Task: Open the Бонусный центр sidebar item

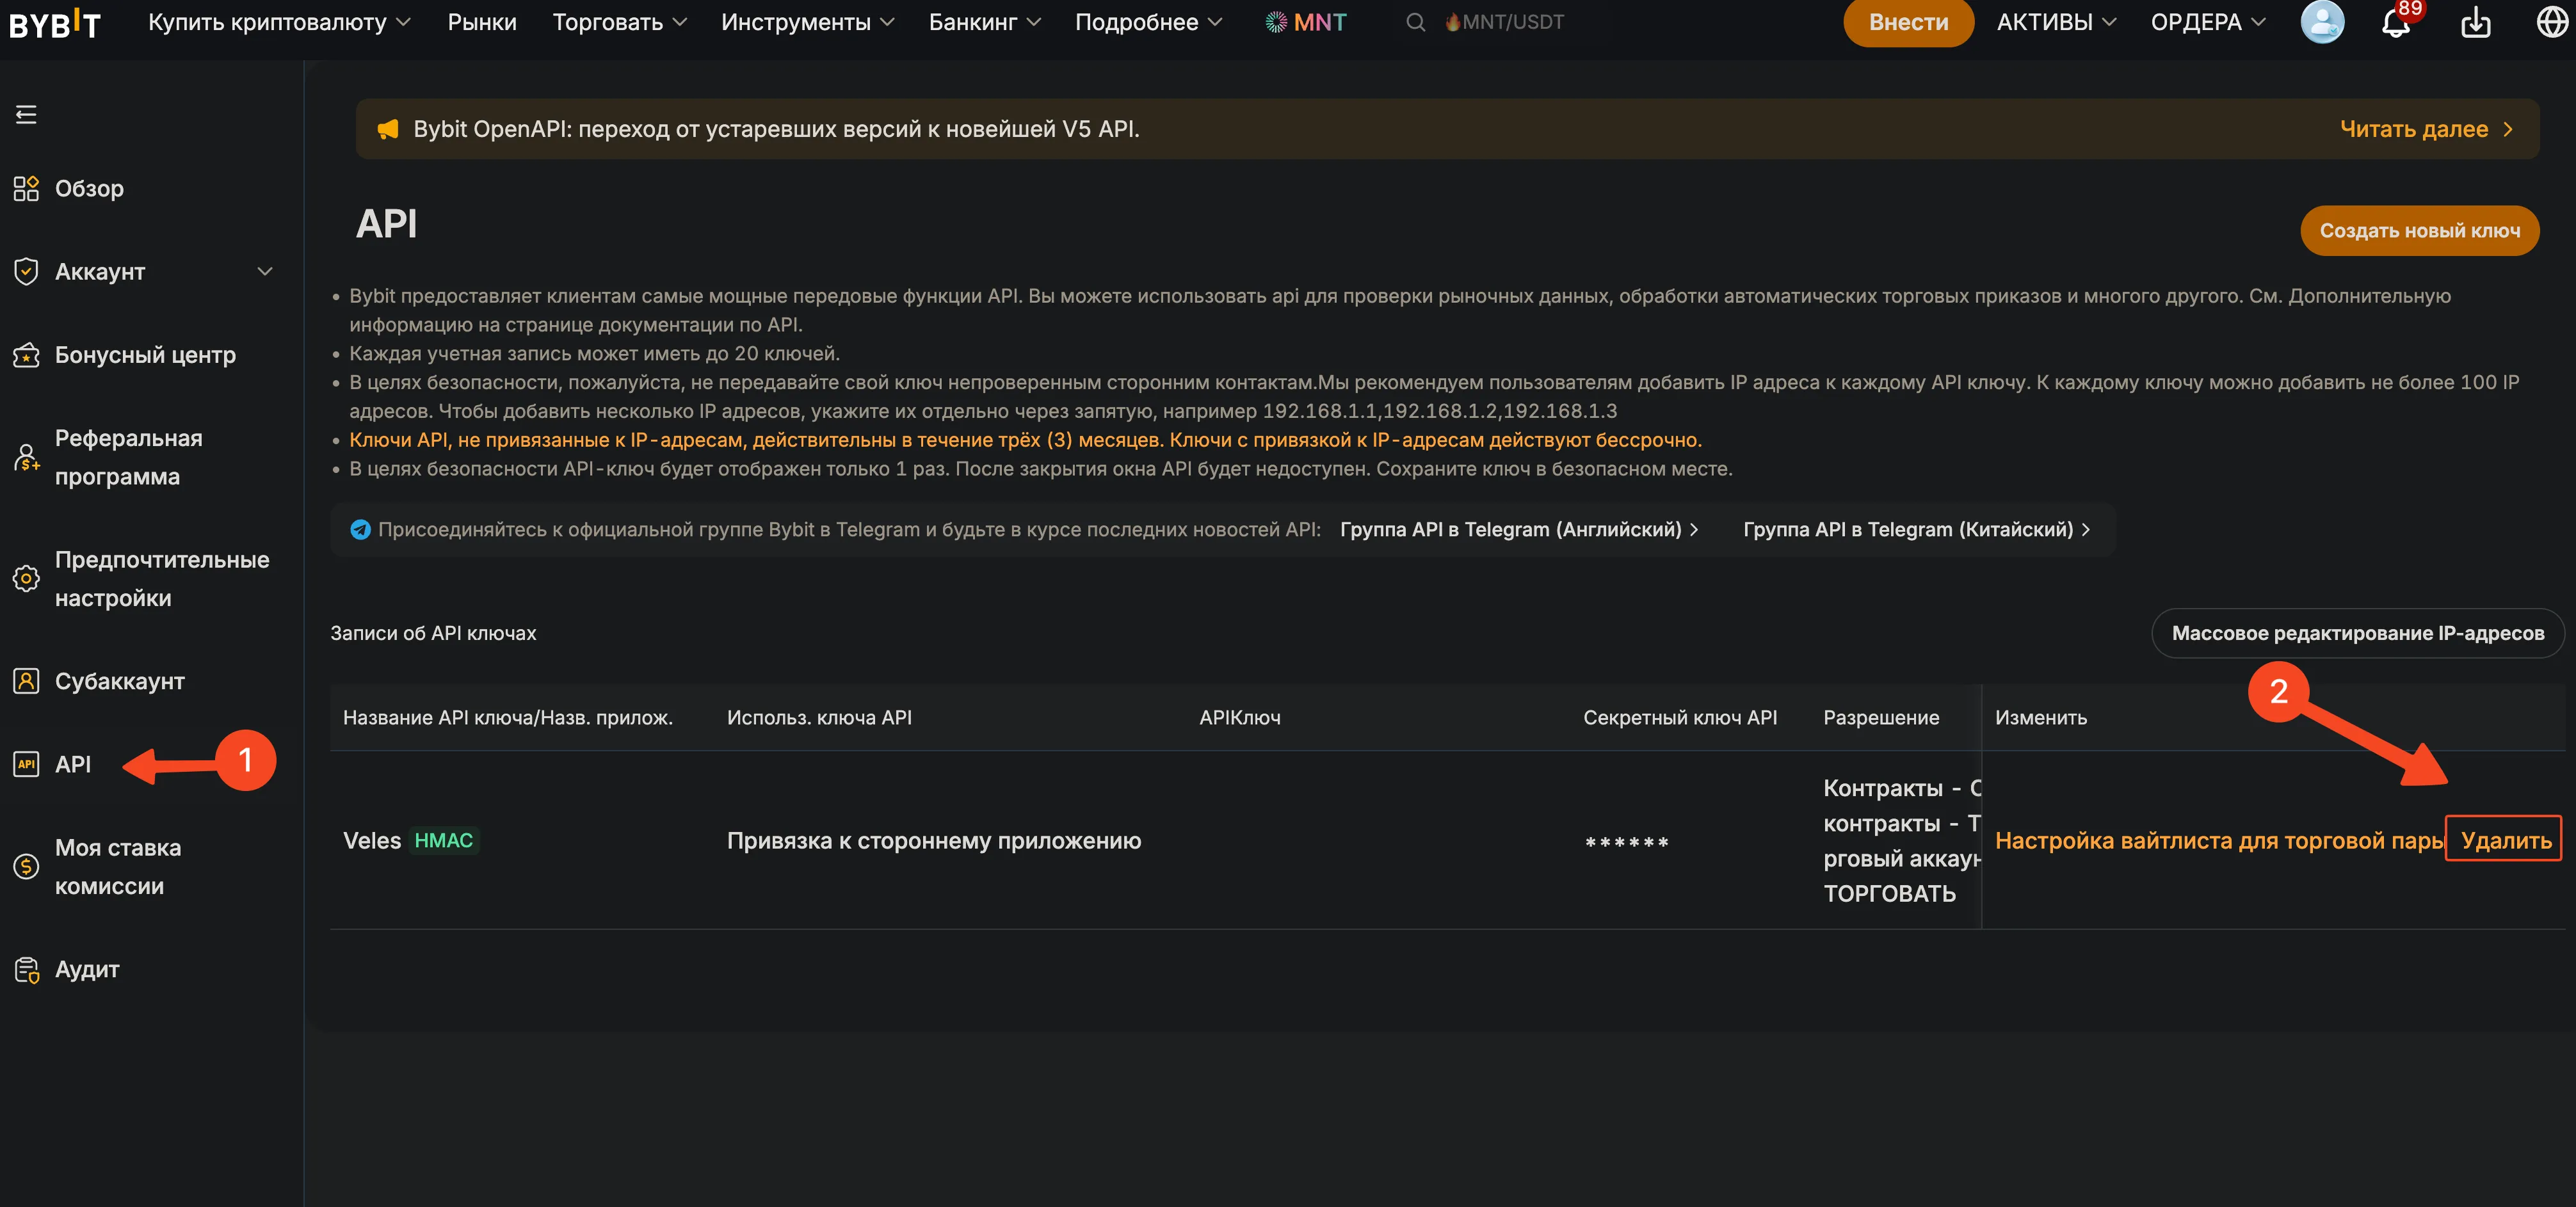Action: pos(145,355)
